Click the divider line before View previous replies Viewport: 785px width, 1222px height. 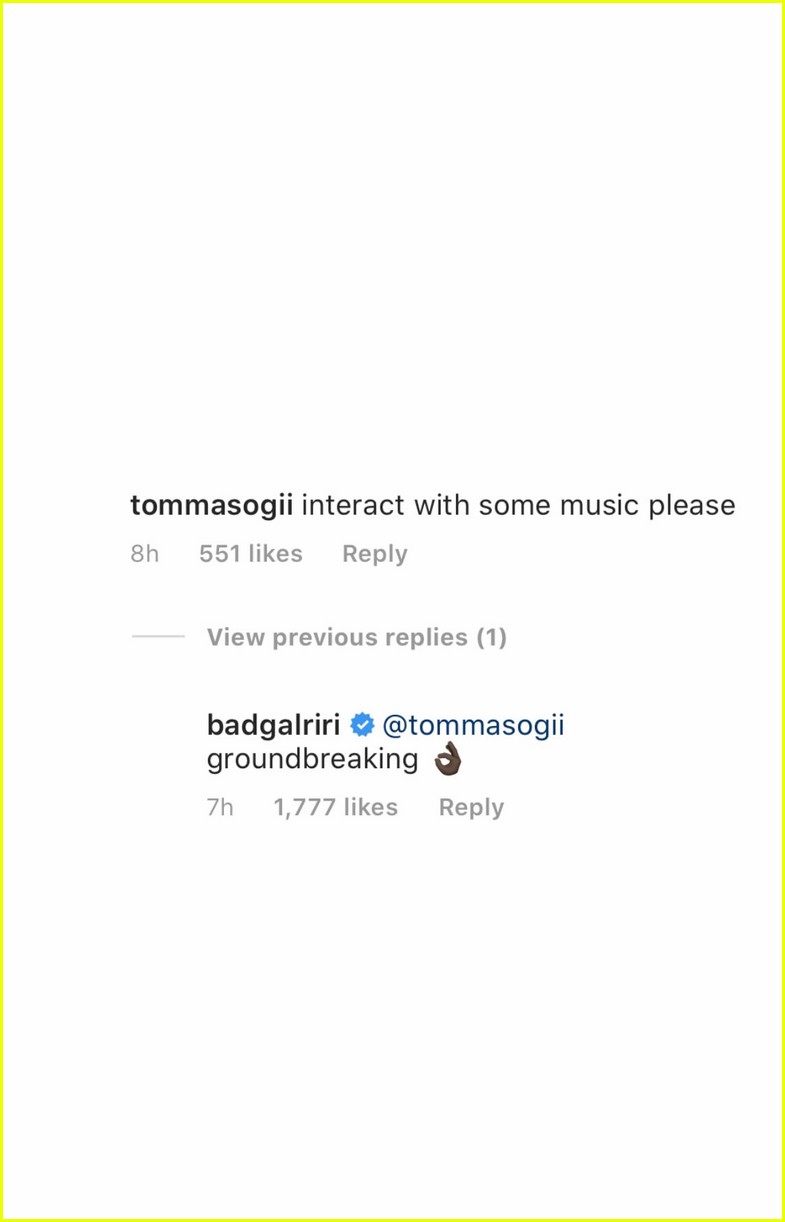(158, 637)
